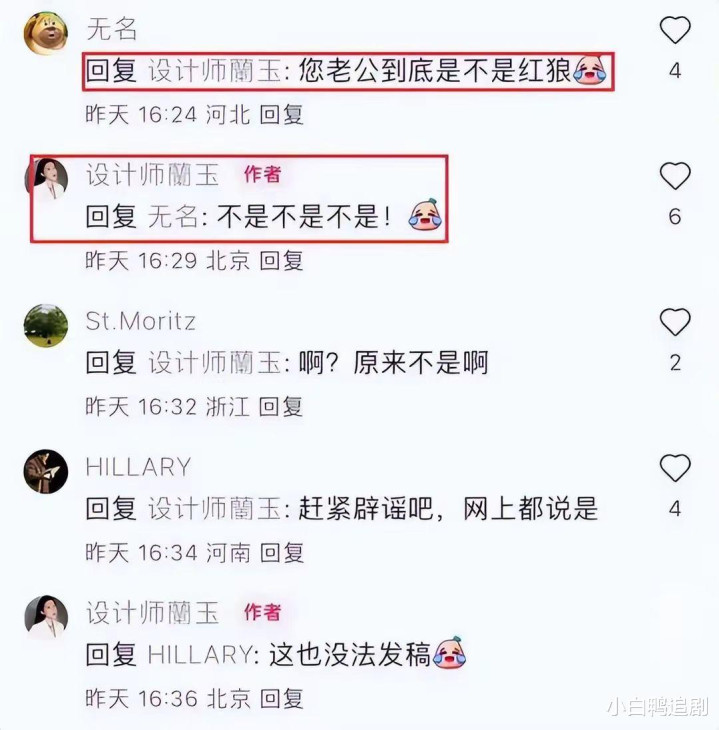Open the username St.Moritz
The image size is (719, 730).
click(141, 321)
